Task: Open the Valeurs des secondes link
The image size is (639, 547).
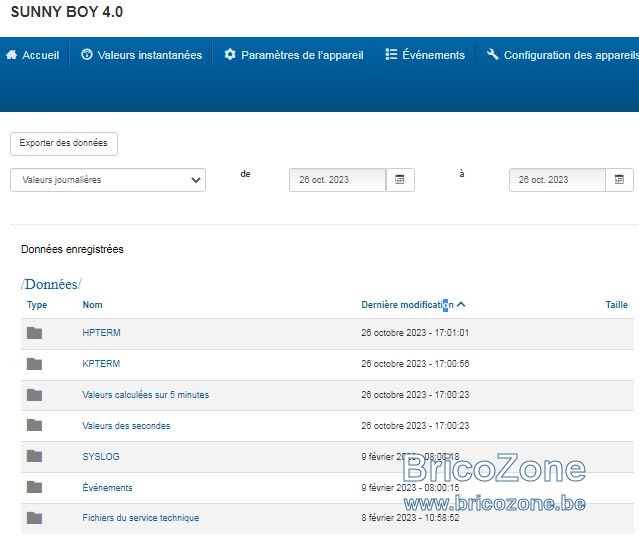Action: point(126,426)
